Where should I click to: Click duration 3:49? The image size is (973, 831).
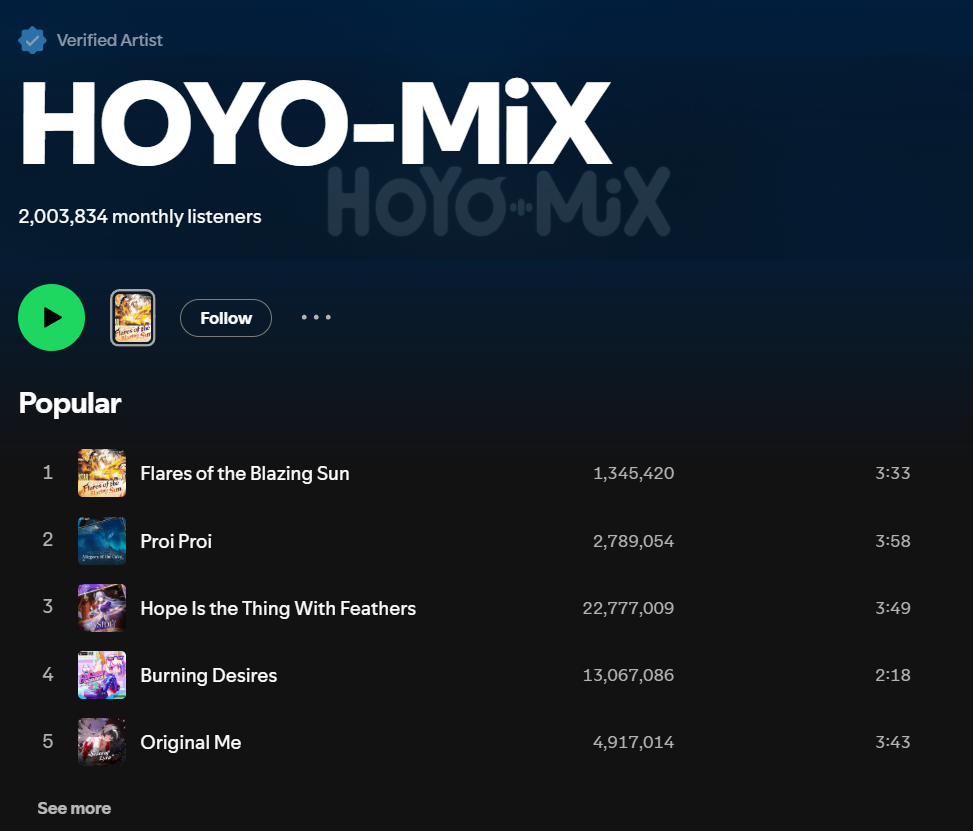pos(892,608)
